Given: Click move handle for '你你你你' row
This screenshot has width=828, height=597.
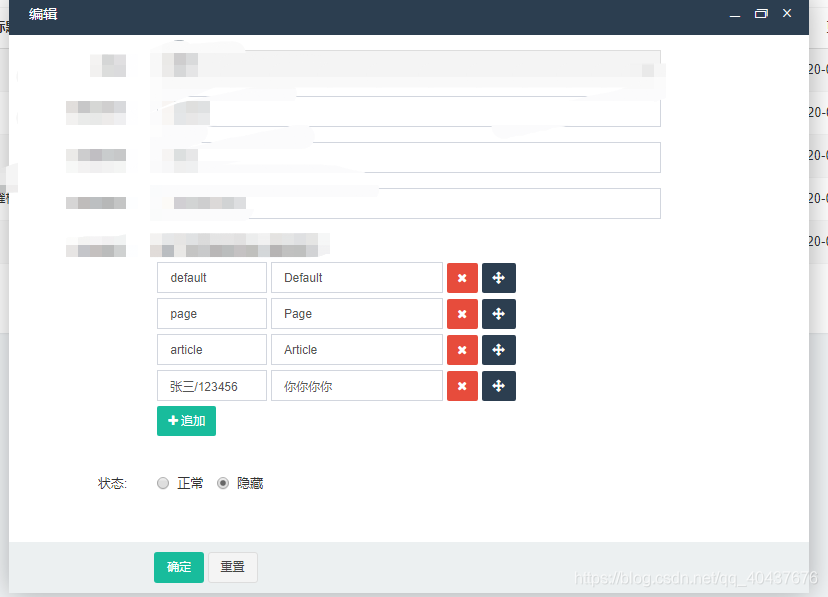Looking at the screenshot, I should [x=498, y=386].
